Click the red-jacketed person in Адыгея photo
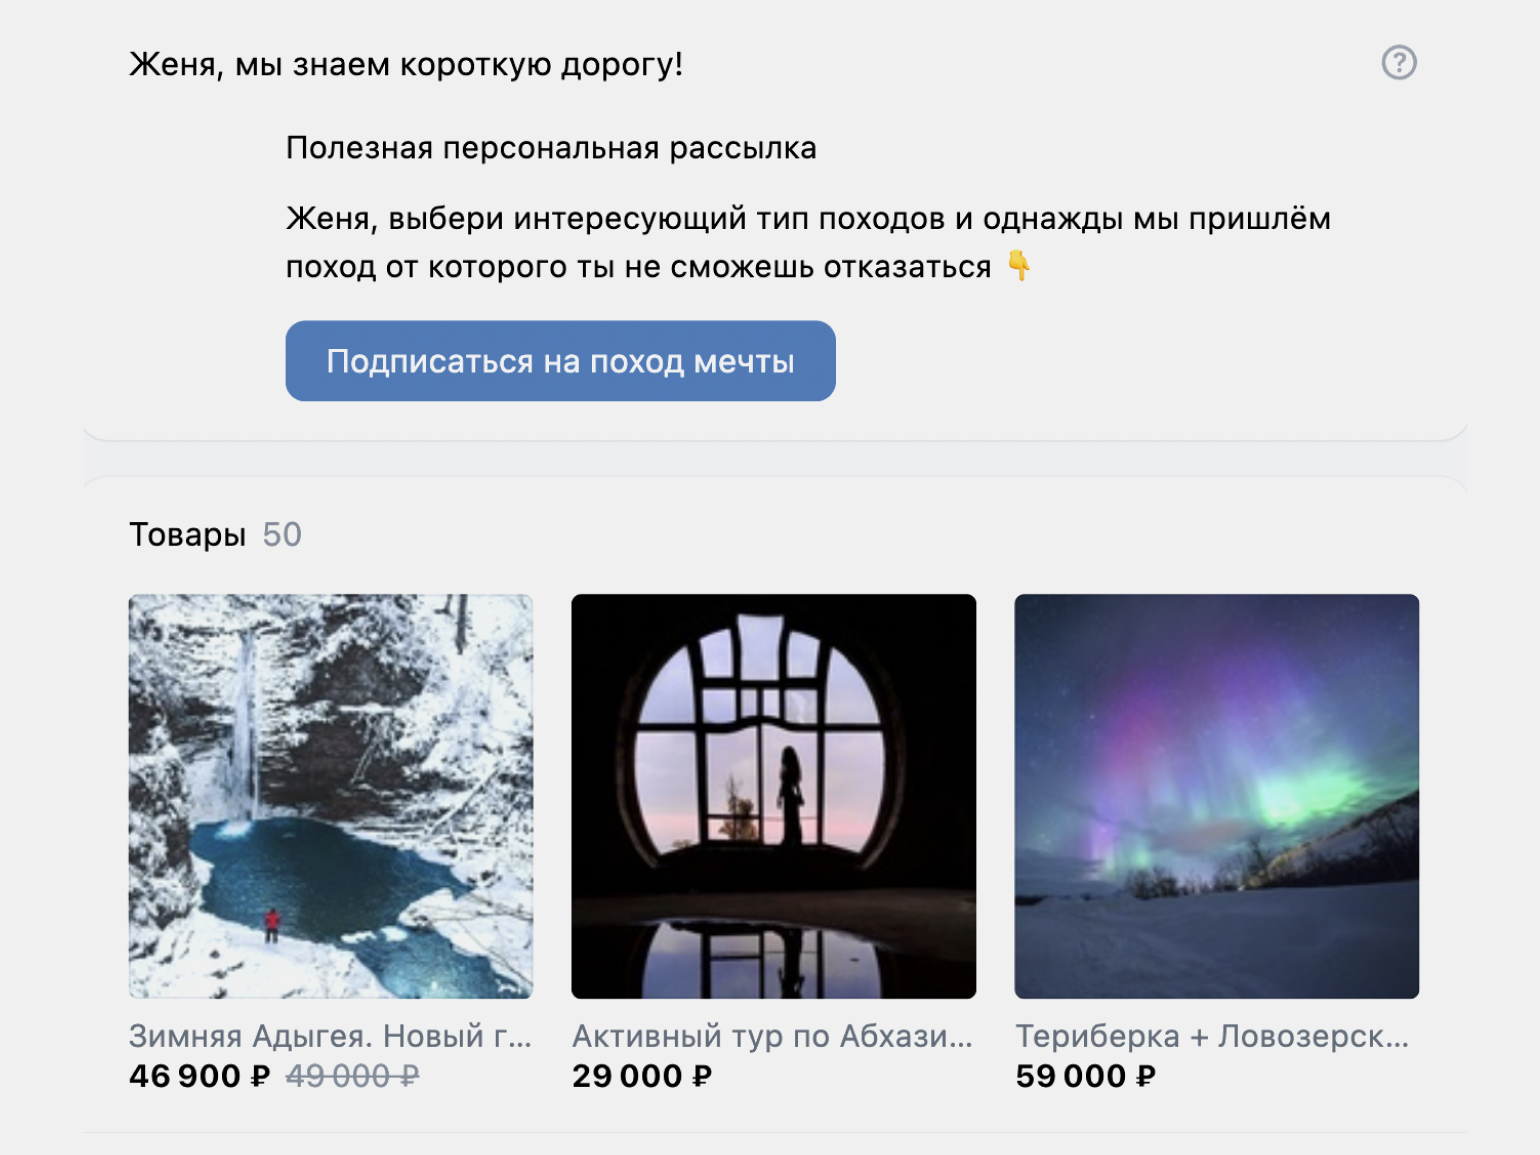Viewport: 1540px width, 1155px height. point(271,924)
